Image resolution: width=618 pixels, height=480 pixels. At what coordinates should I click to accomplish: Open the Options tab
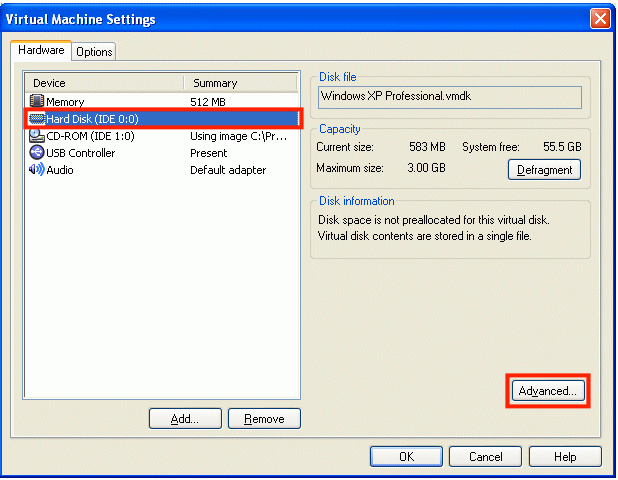[94, 52]
